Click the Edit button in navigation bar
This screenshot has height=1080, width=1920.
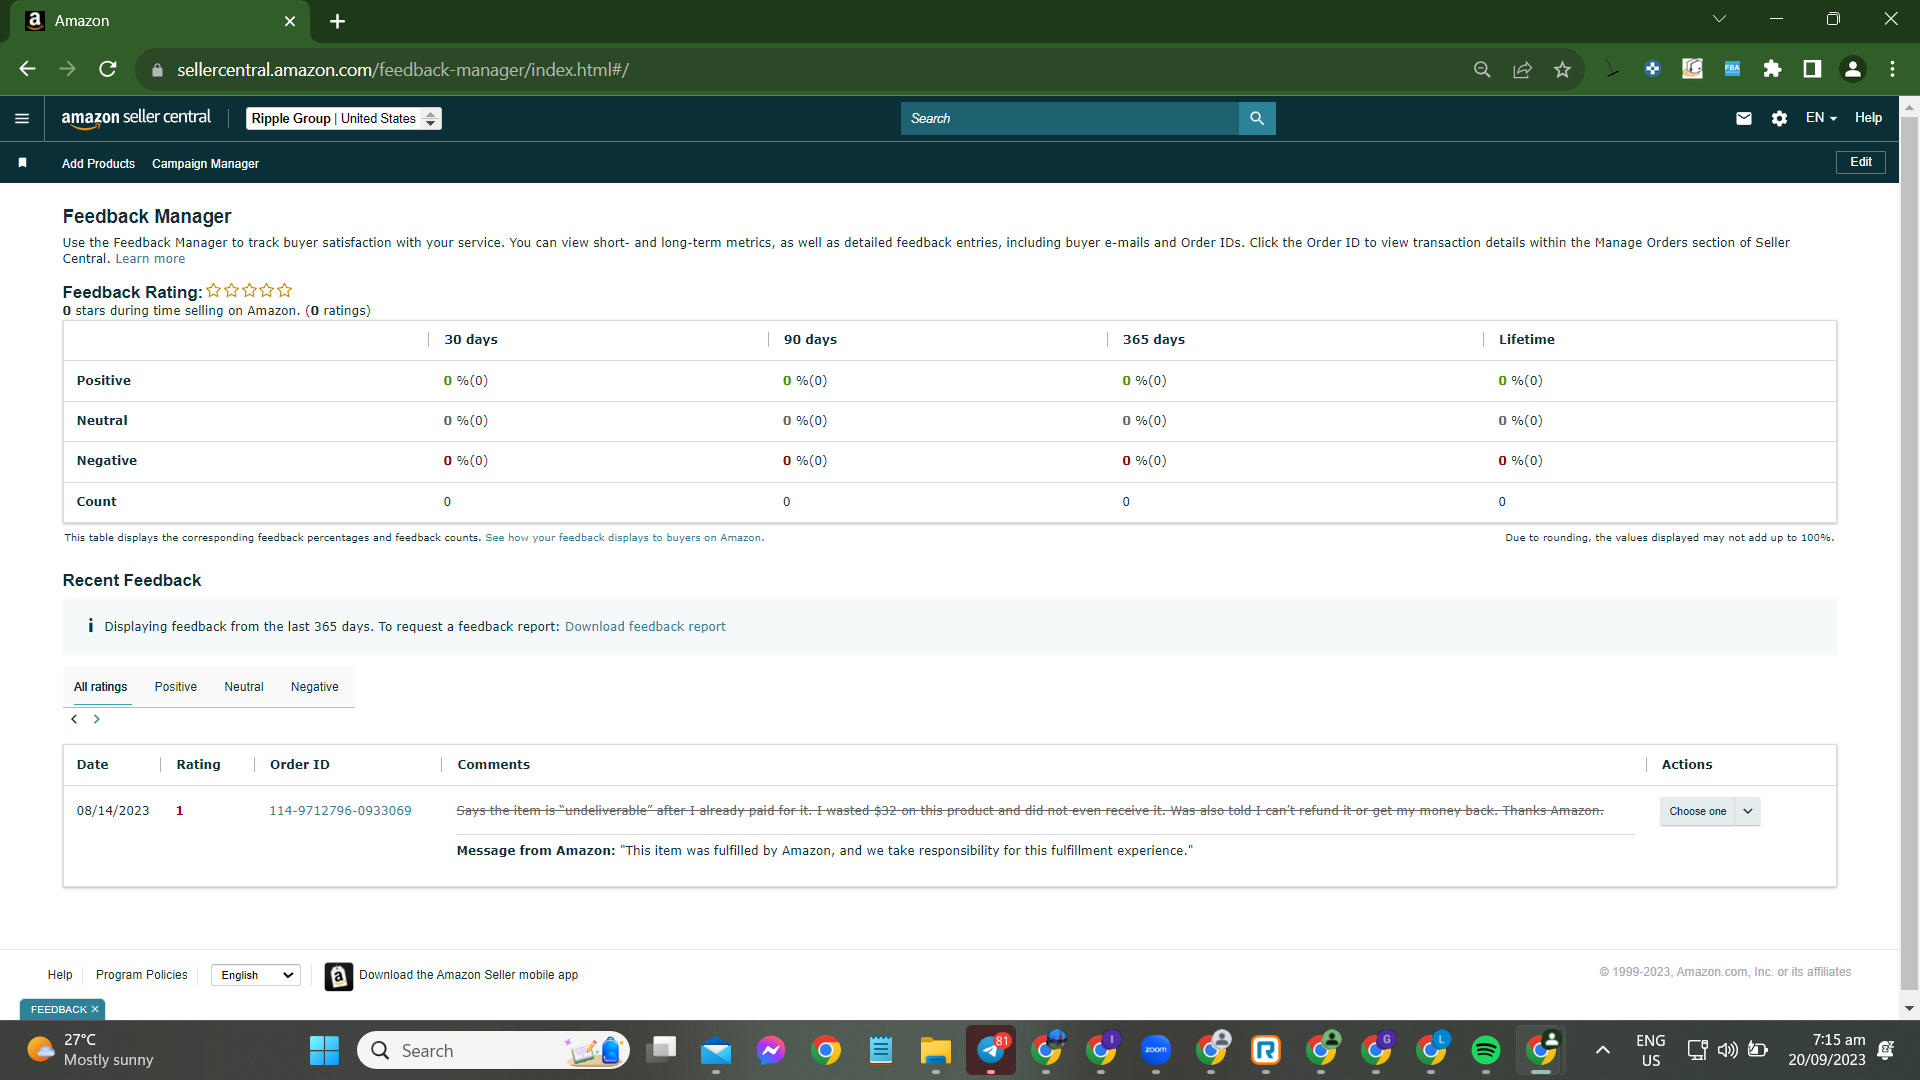click(1861, 162)
